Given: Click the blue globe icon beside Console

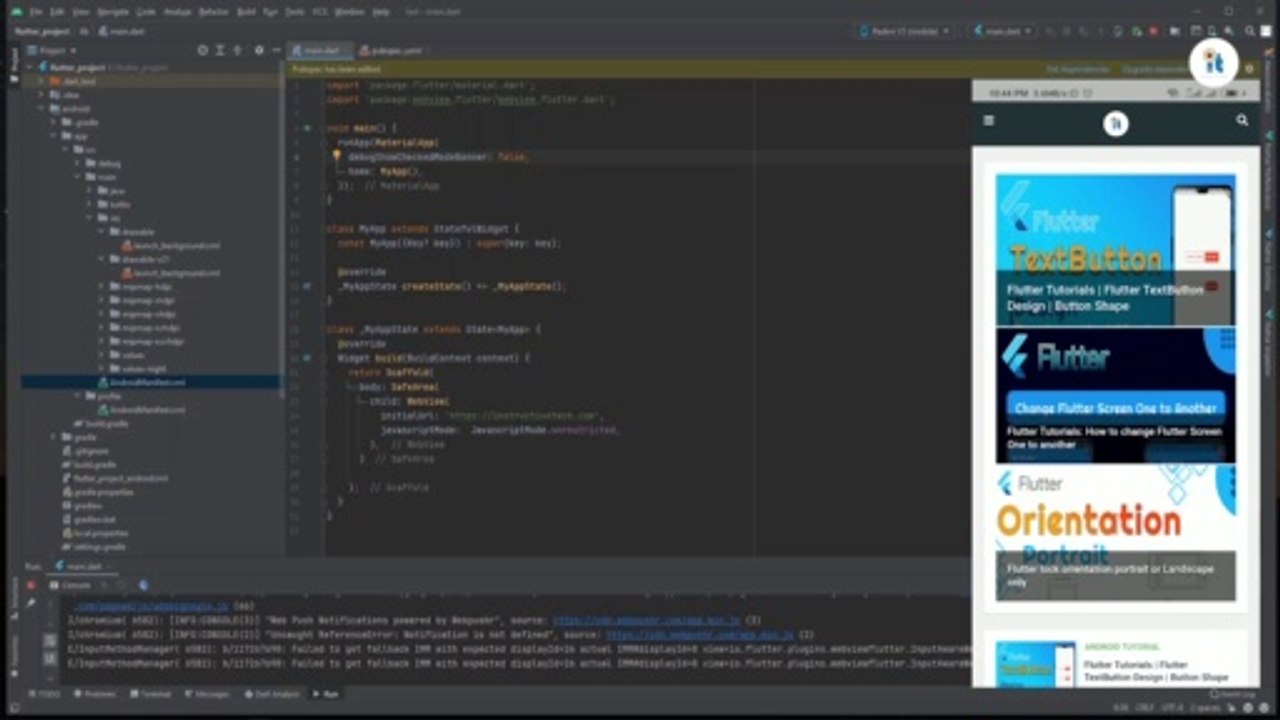Looking at the screenshot, I should pos(143,585).
